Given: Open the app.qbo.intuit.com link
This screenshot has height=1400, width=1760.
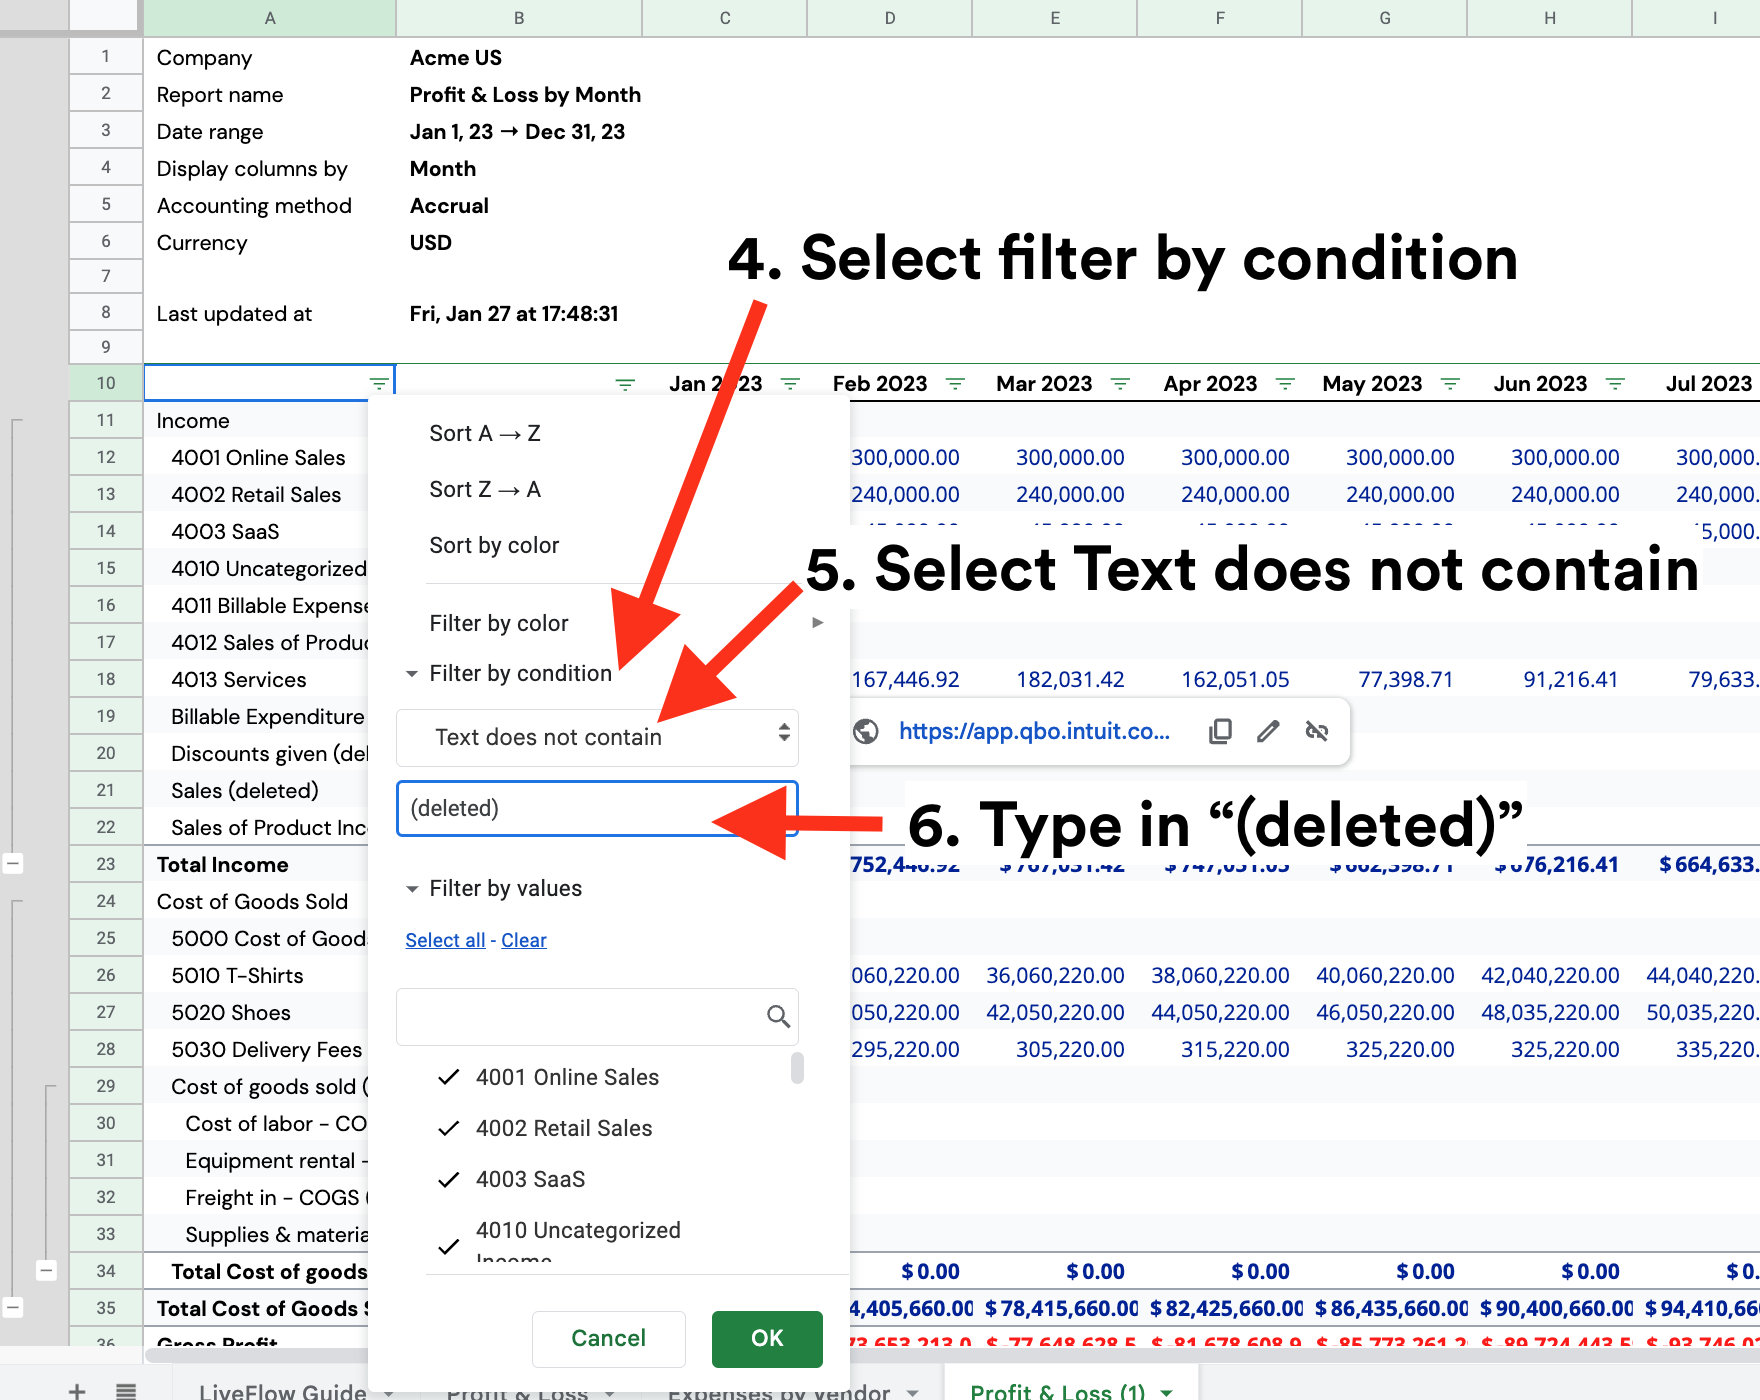Looking at the screenshot, I should (x=1034, y=731).
